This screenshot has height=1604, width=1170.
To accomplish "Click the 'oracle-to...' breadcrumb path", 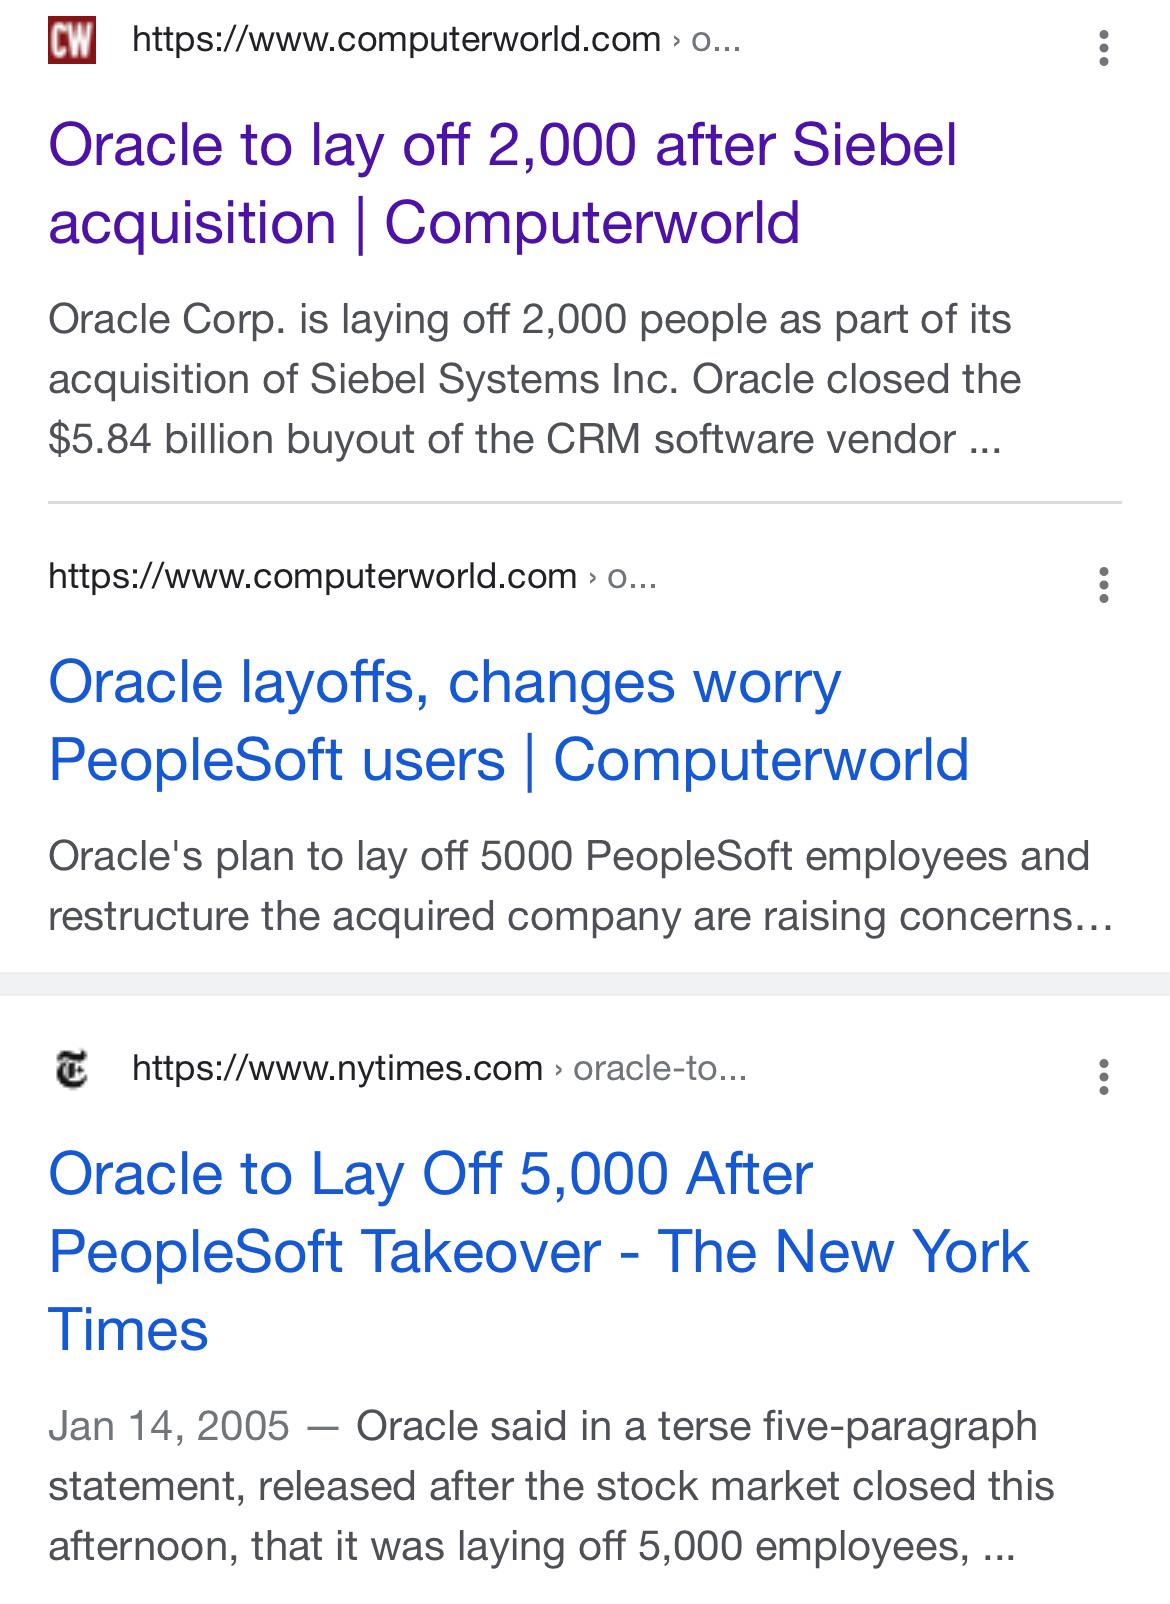I will tap(660, 1069).
